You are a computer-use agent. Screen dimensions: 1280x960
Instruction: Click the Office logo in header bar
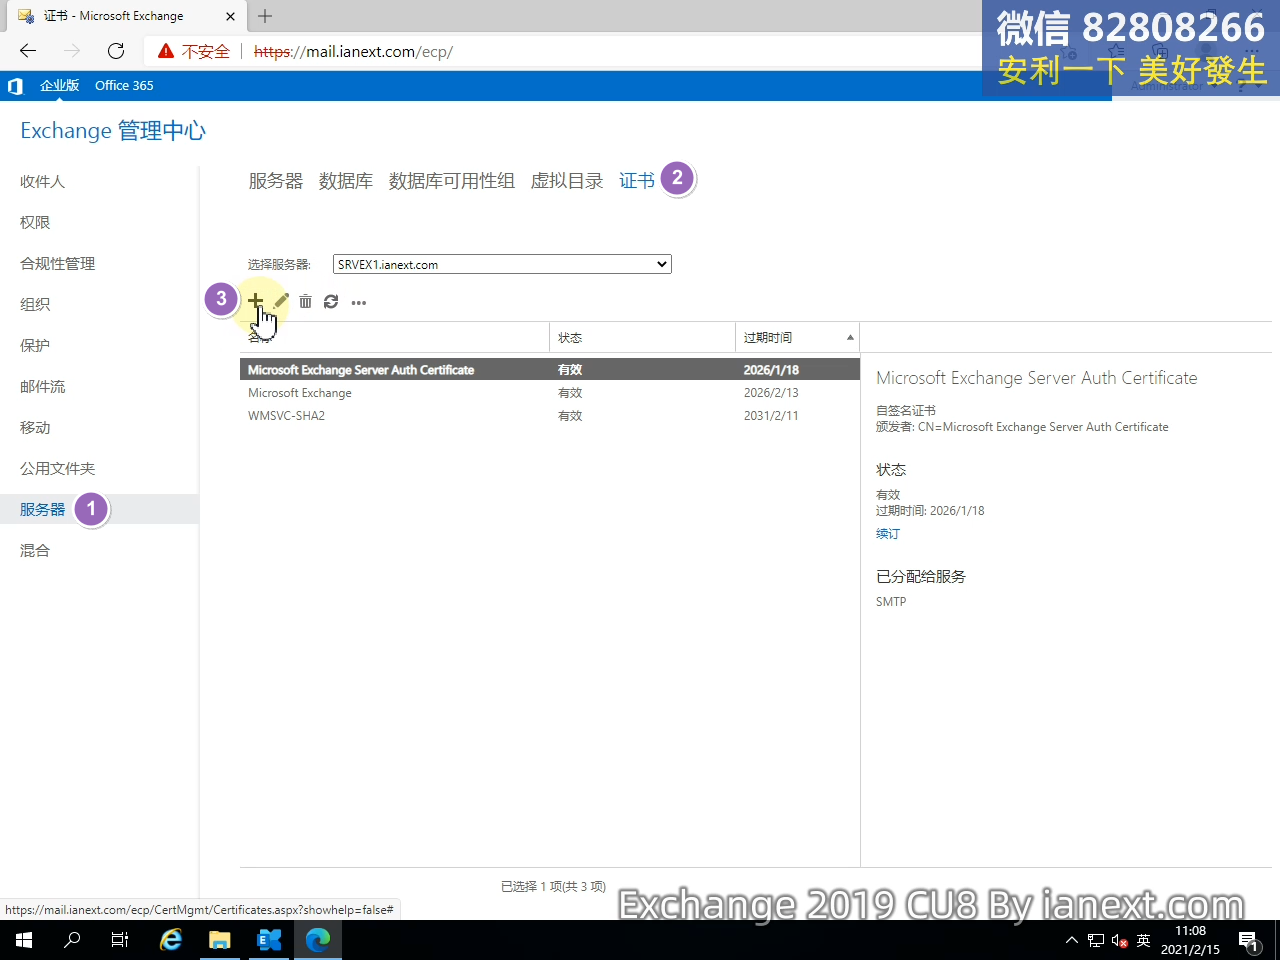coord(15,86)
